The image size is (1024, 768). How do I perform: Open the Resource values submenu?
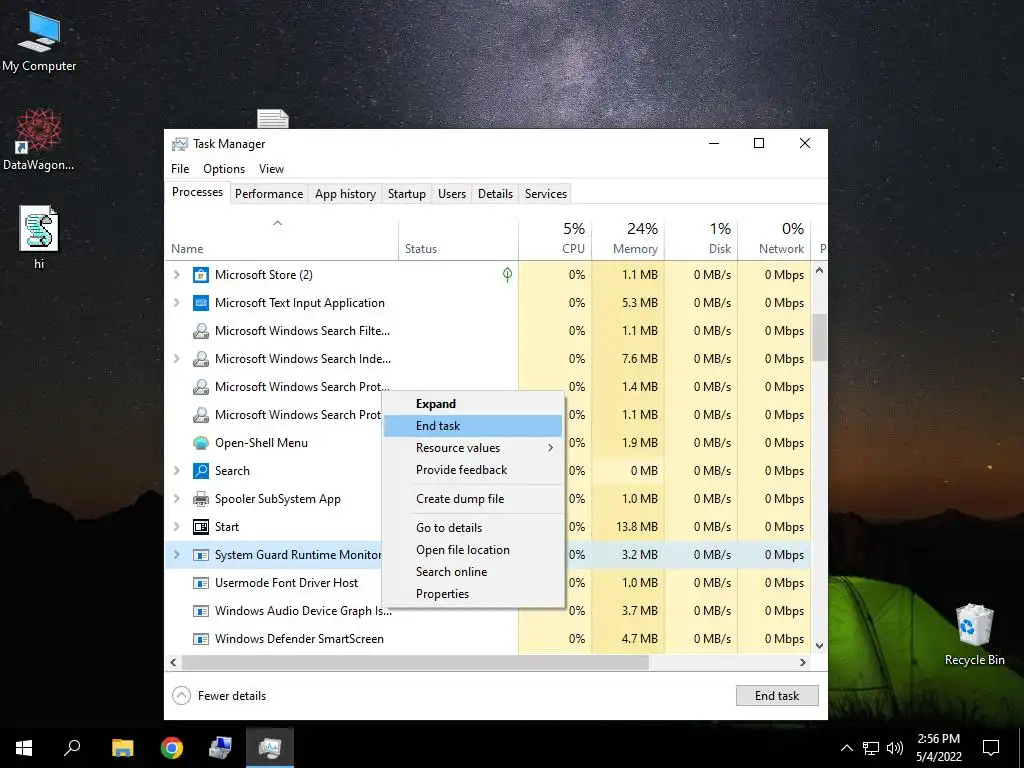473,448
